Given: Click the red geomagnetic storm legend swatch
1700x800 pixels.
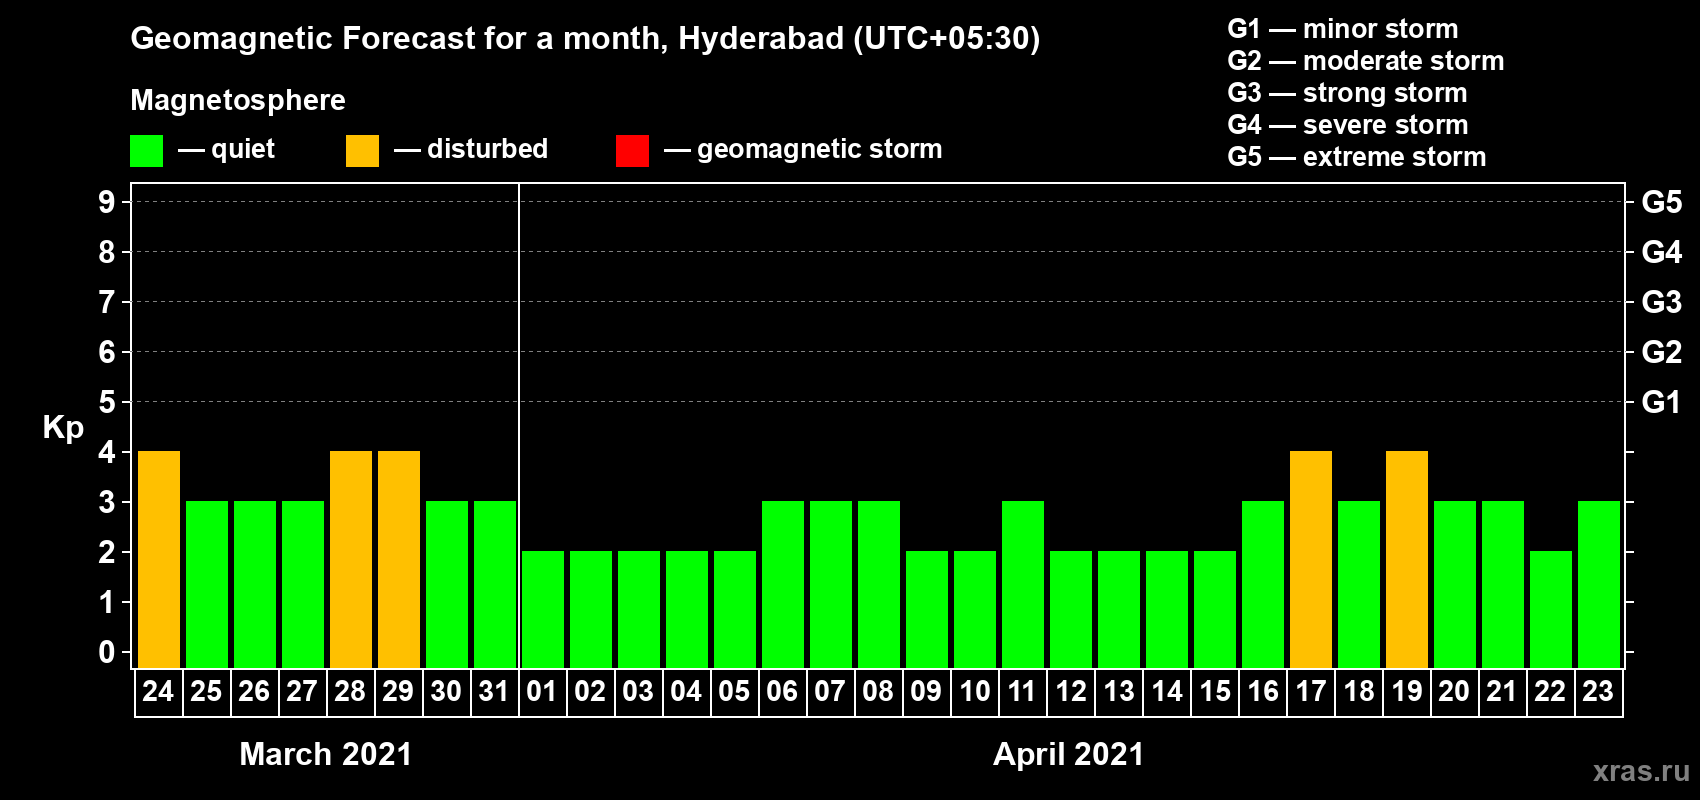Looking at the screenshot, I should point(632,151).
